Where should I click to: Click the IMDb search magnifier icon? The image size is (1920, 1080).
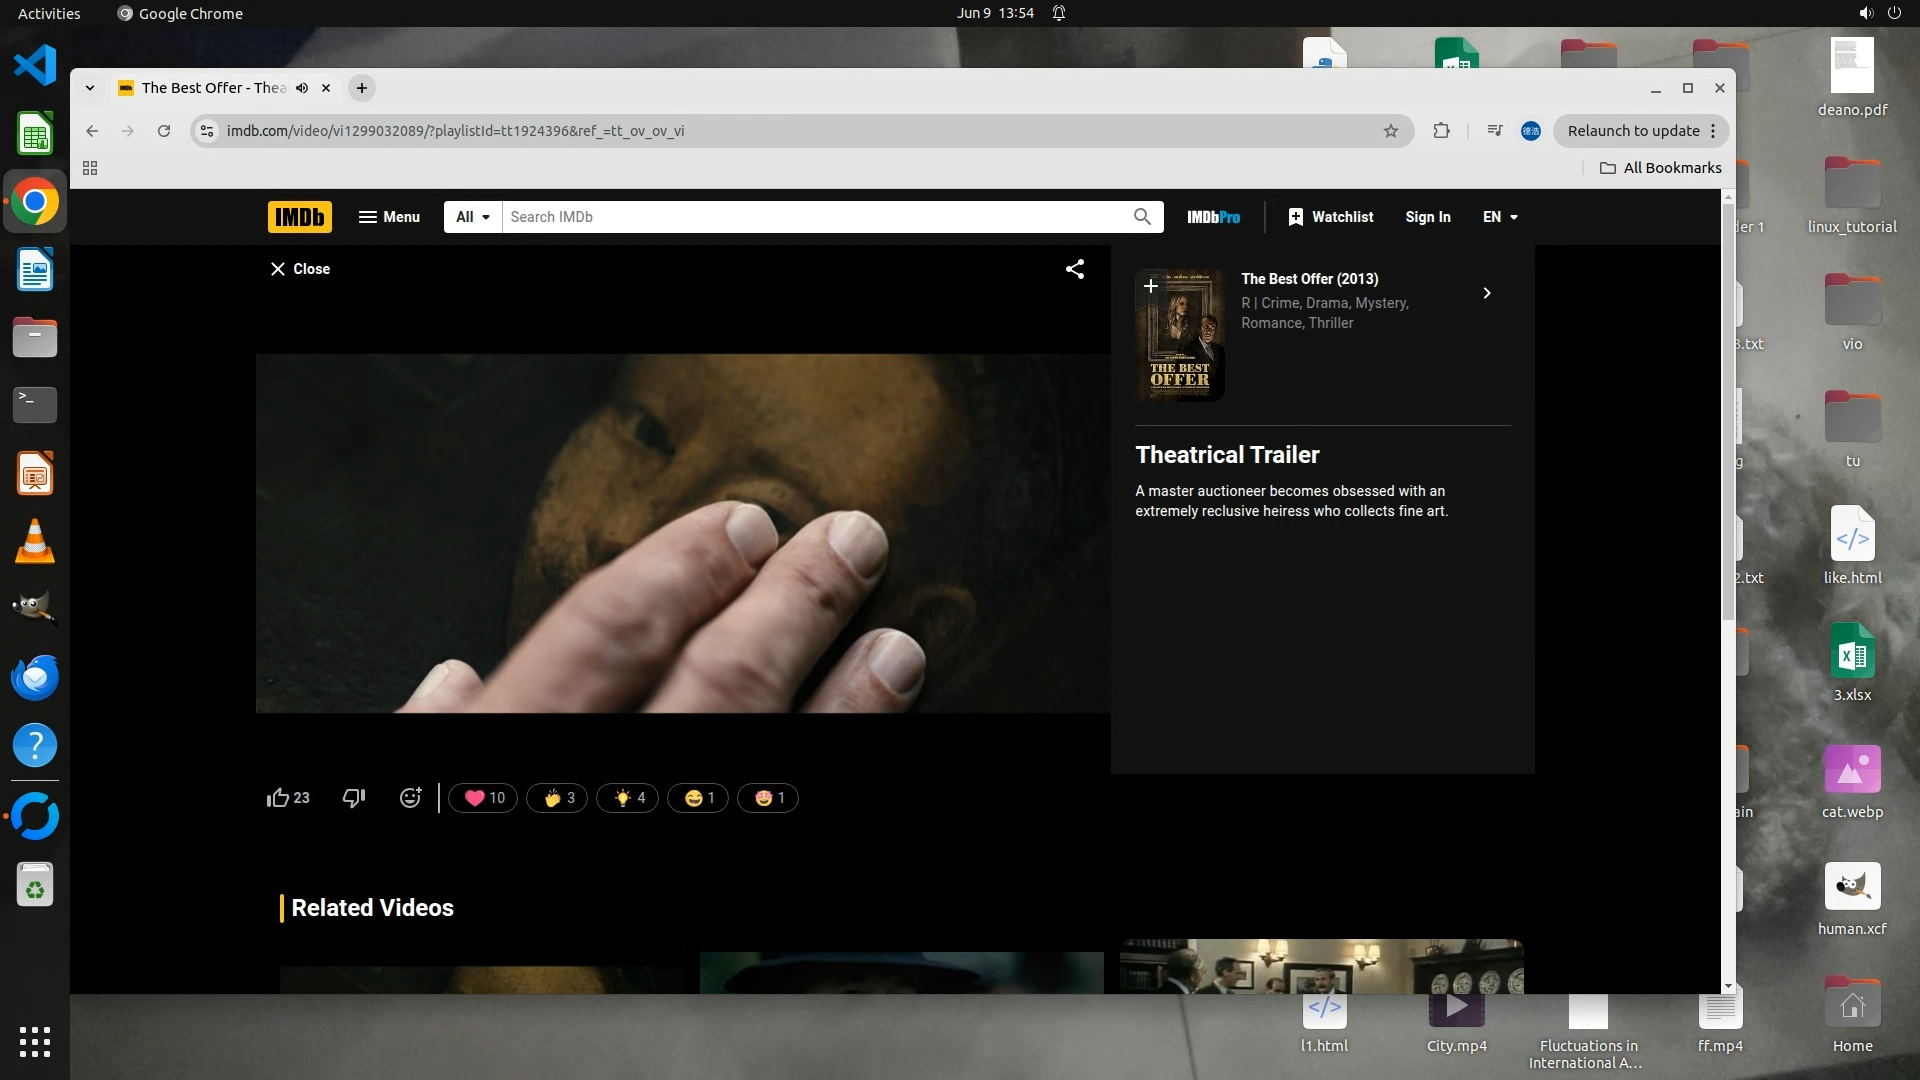pos(1142,217)
